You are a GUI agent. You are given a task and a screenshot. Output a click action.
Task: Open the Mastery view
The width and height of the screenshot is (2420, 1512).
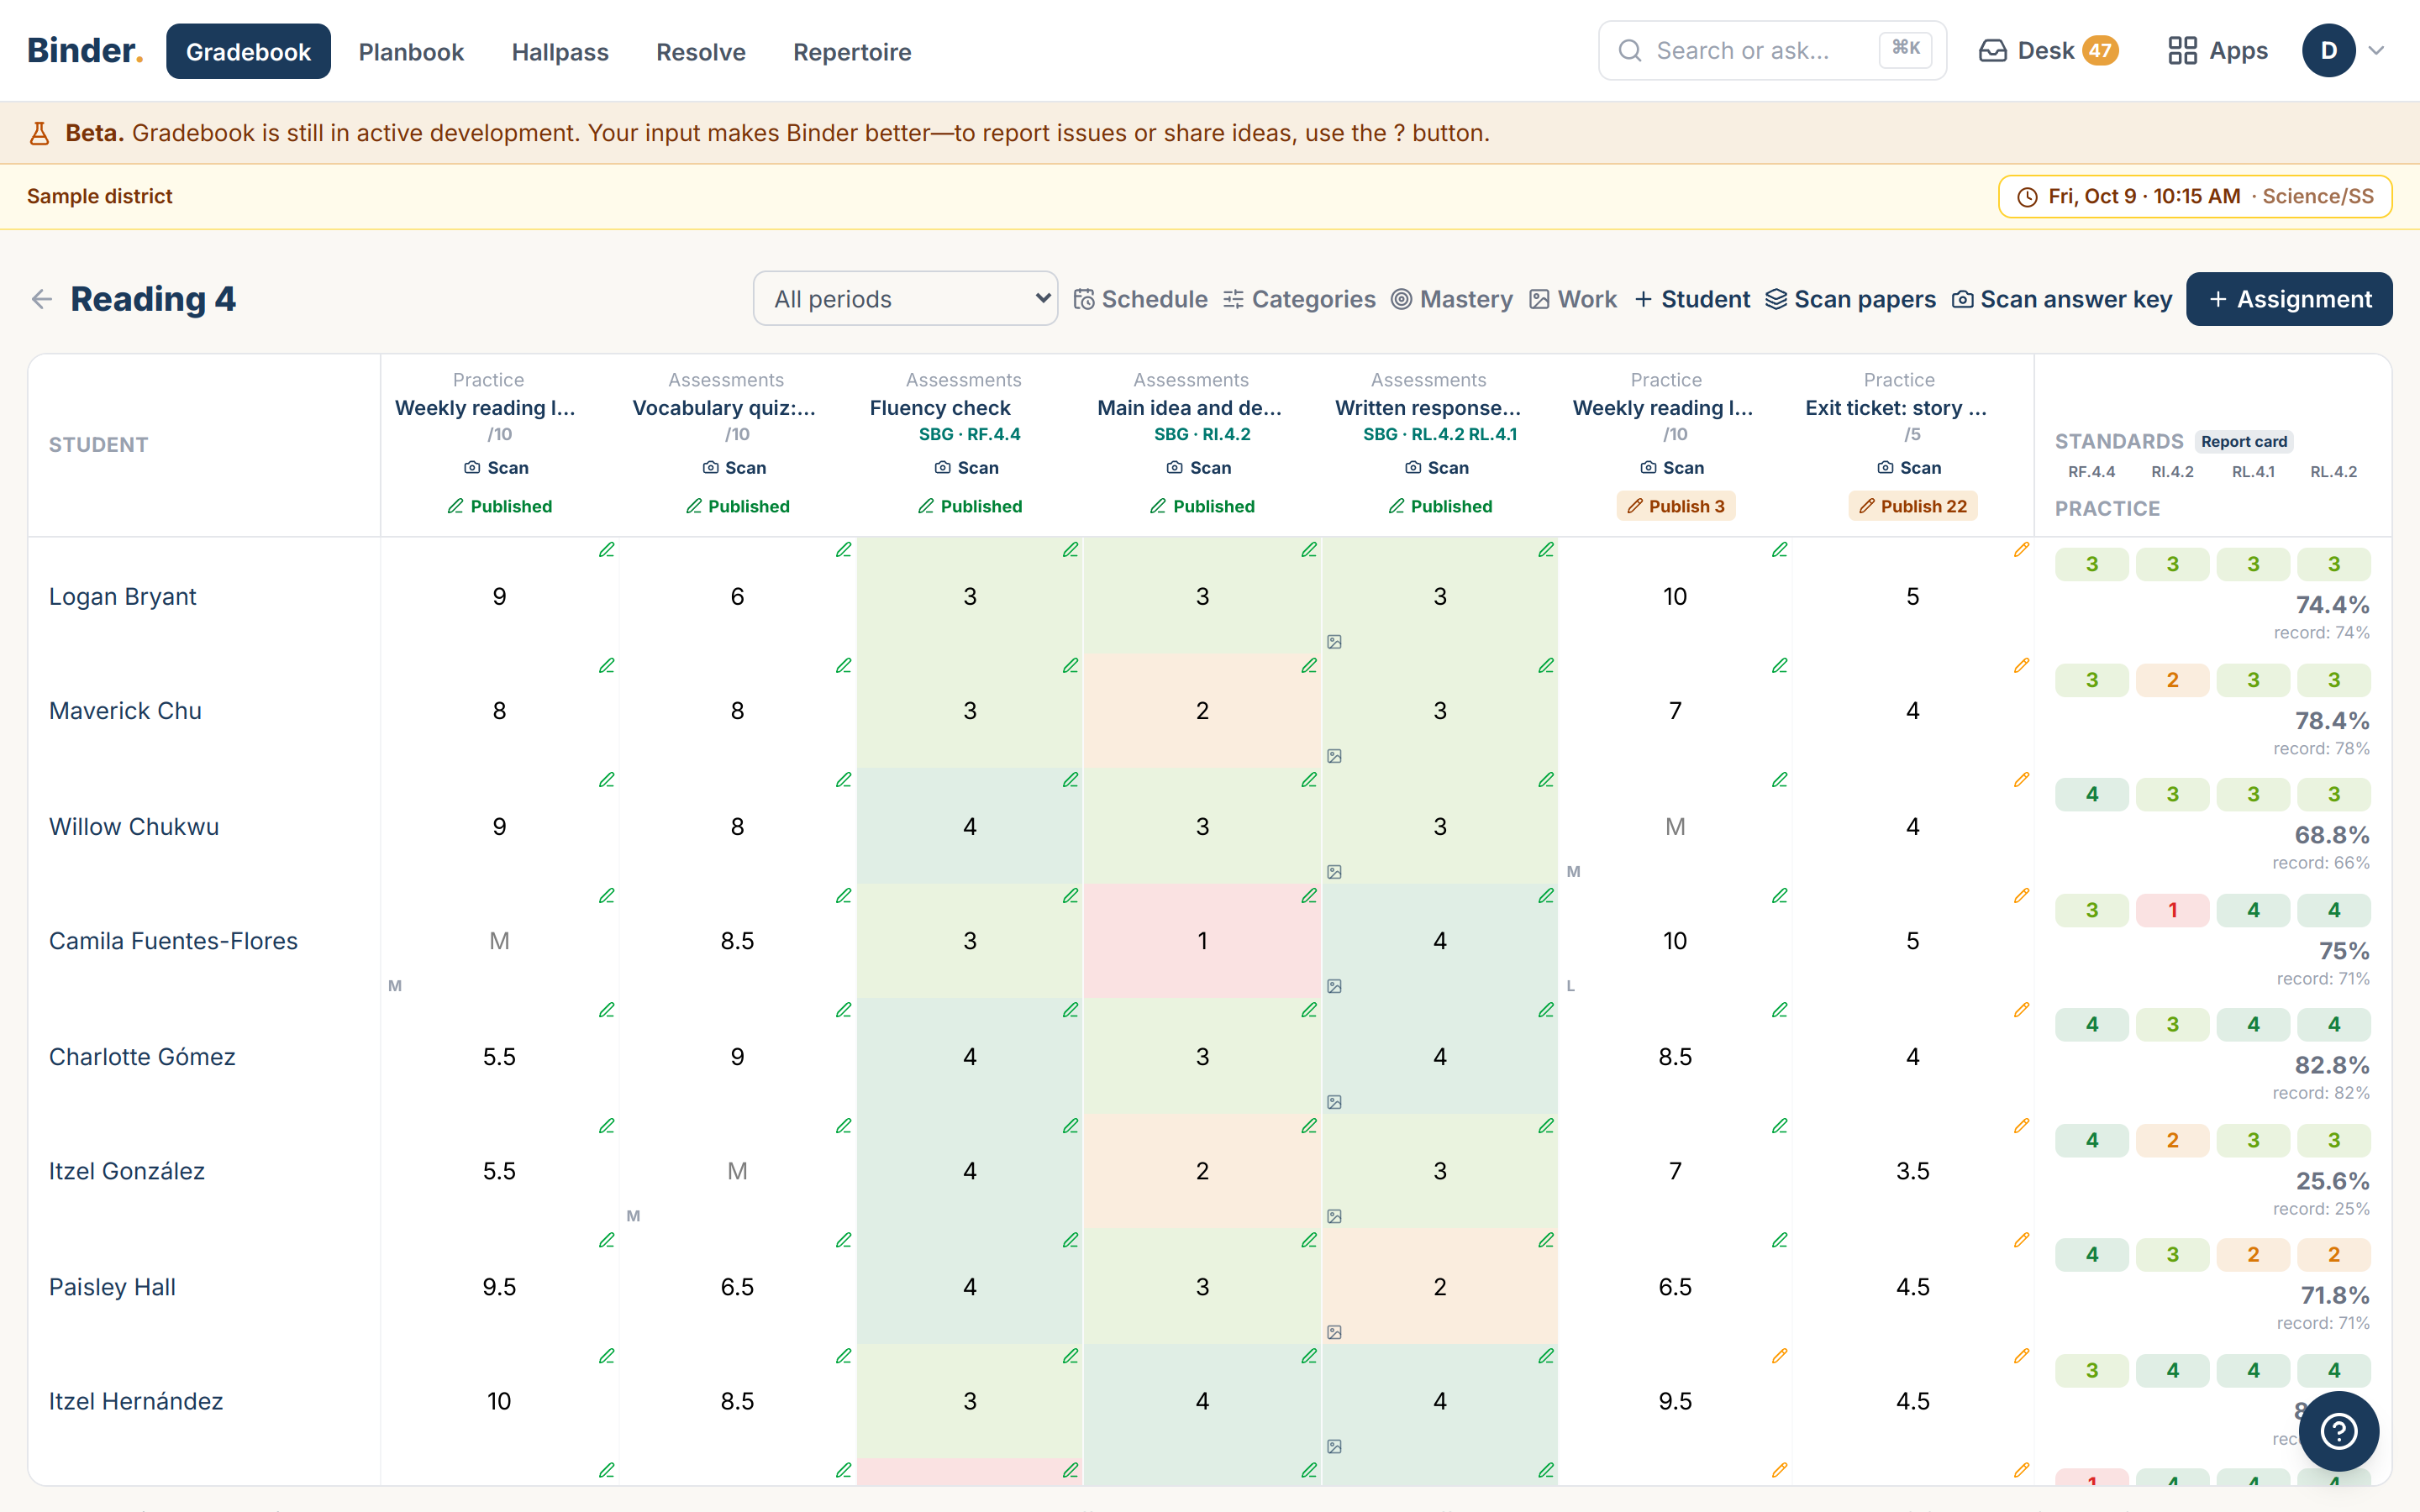(x=1452, y=299)
